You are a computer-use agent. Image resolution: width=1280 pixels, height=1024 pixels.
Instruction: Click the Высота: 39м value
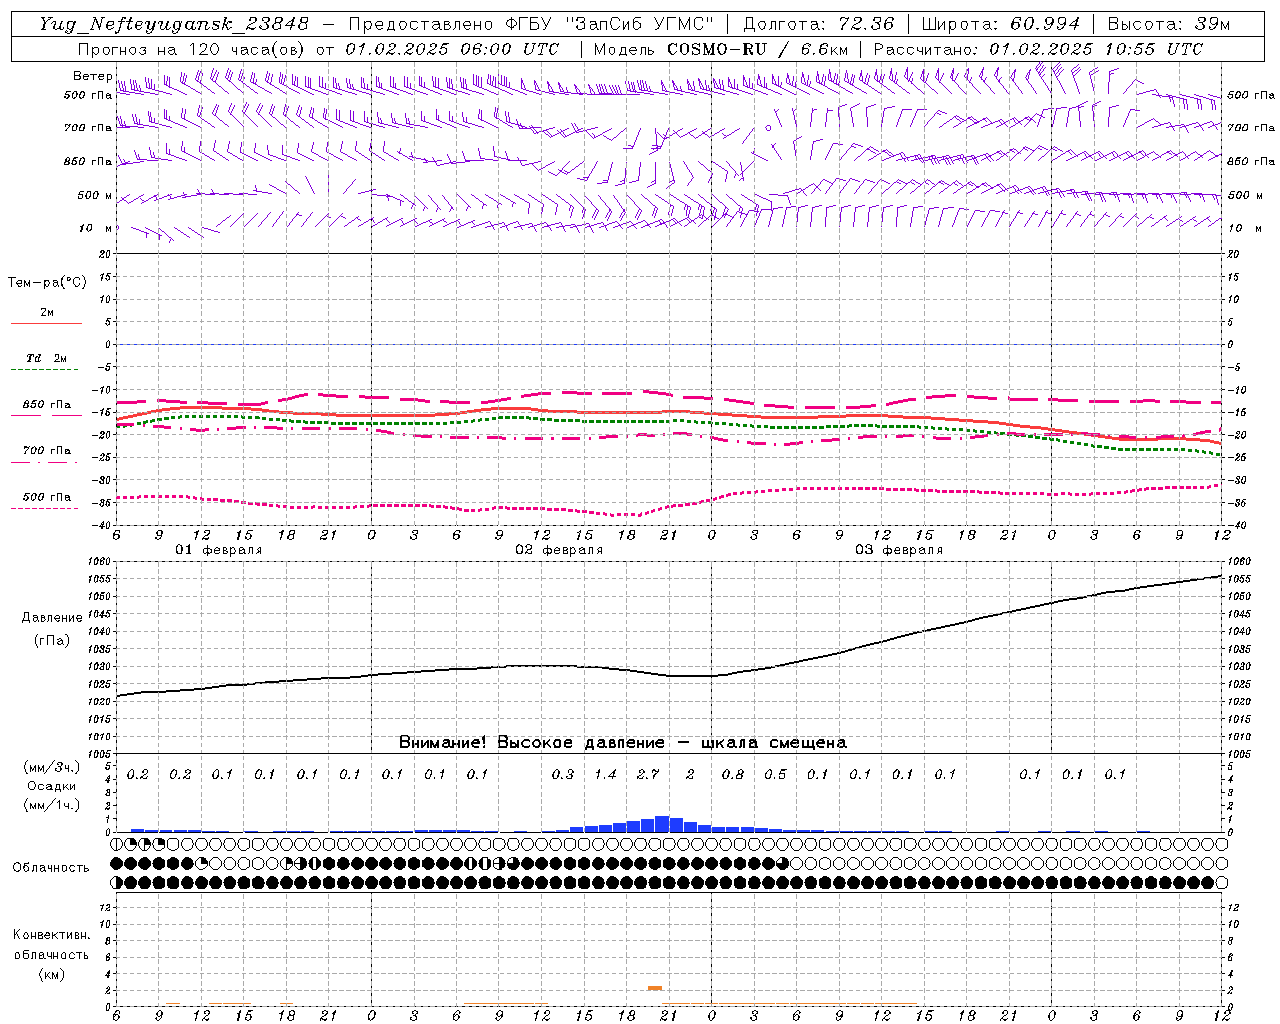pyautogui.click(x=1168, y=24)
